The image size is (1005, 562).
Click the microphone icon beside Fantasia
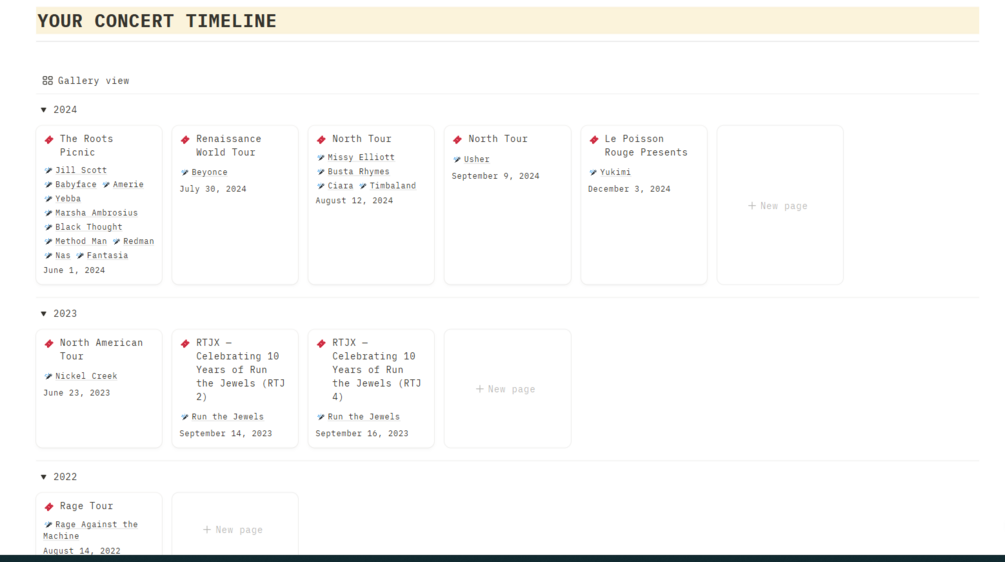click(80, 256)
